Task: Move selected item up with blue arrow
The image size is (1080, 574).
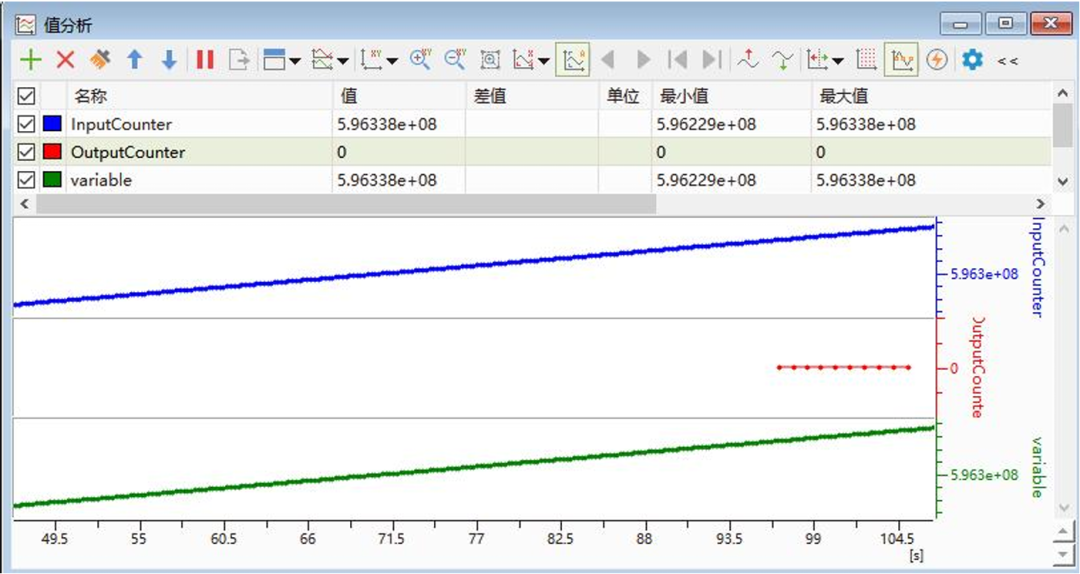Action: [135, 60]
